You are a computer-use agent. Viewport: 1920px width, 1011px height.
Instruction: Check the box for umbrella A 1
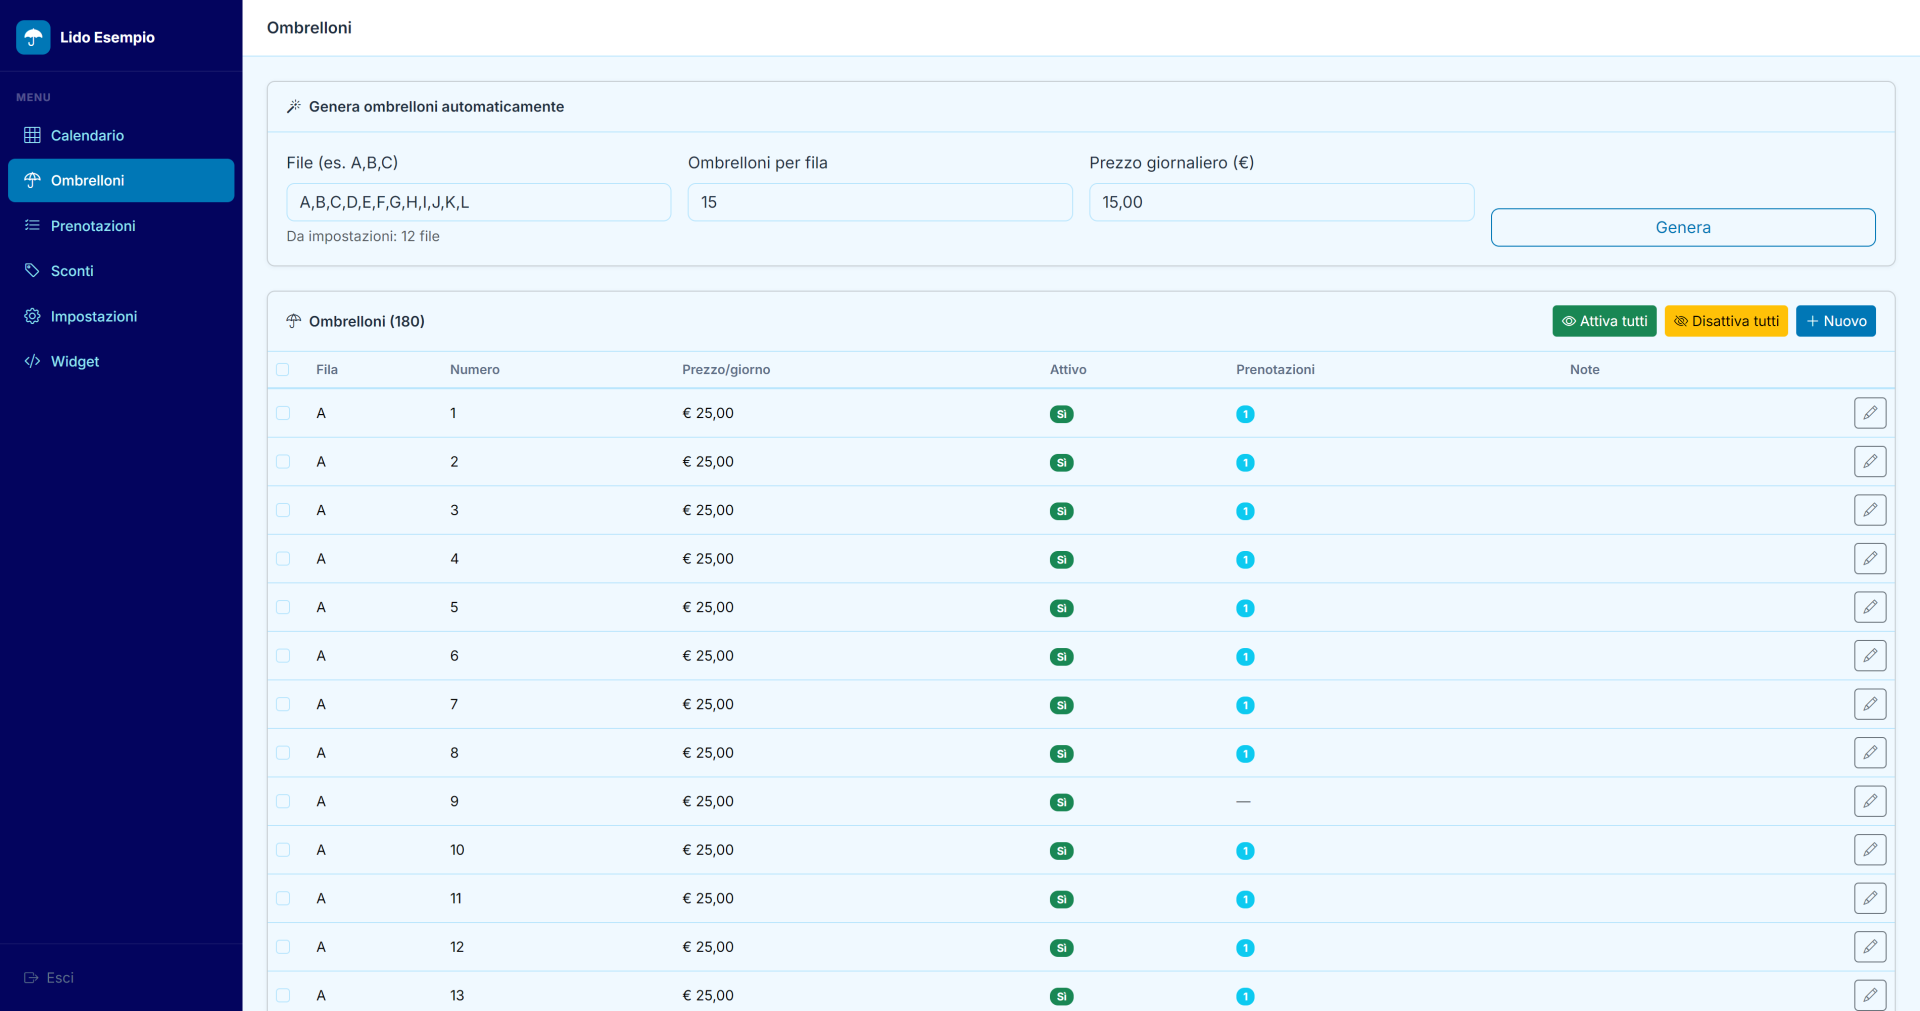[283, 413]
